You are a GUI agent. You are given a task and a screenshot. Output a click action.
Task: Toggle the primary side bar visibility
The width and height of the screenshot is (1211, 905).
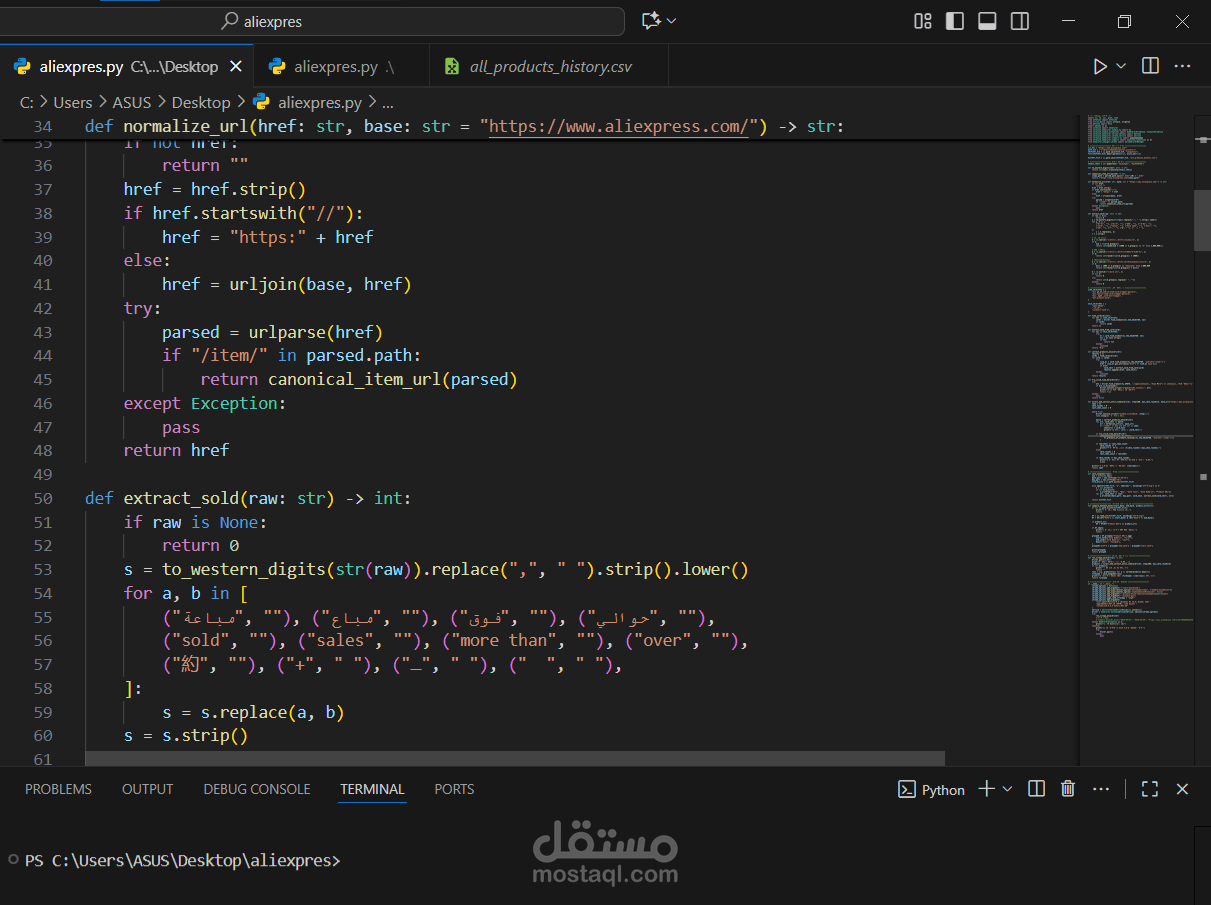955,21
